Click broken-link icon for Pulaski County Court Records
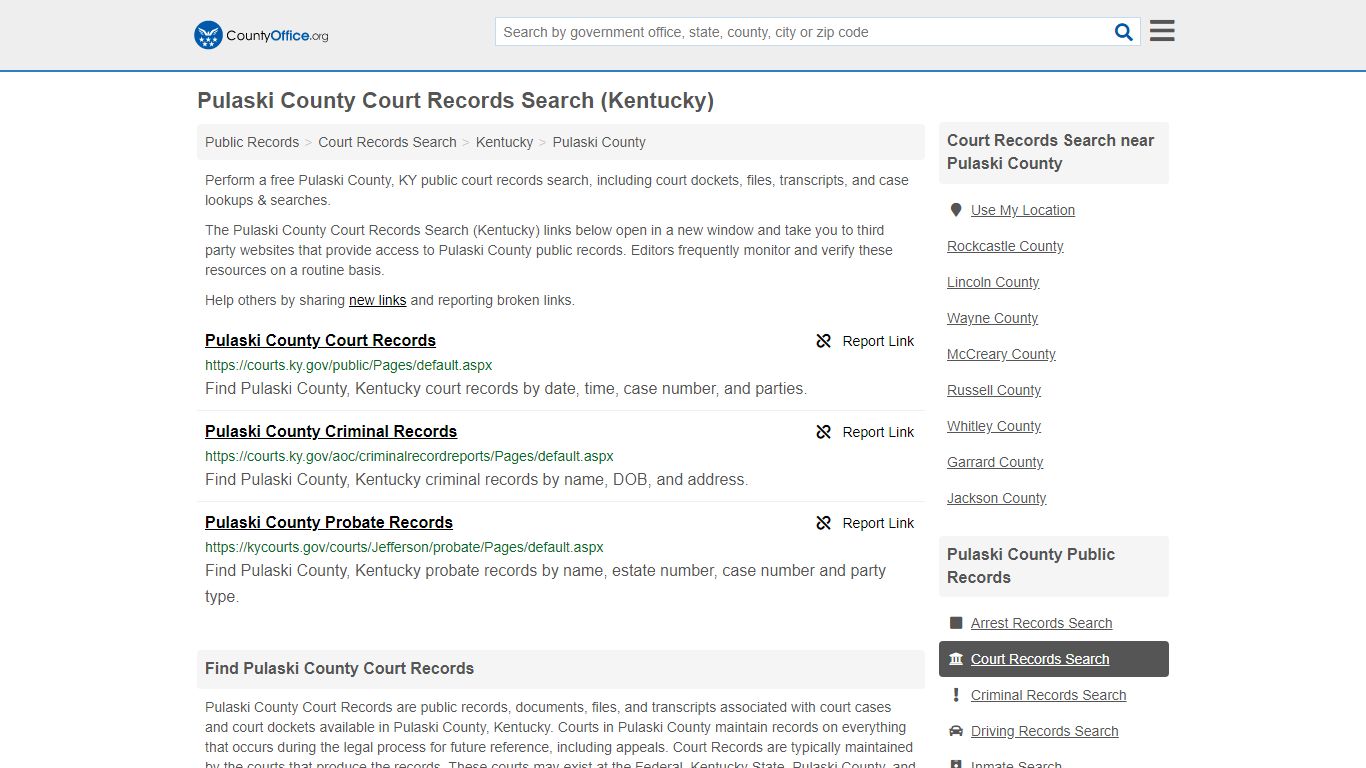The width and height of the screenshot is (1366, 768). [824, 341]
